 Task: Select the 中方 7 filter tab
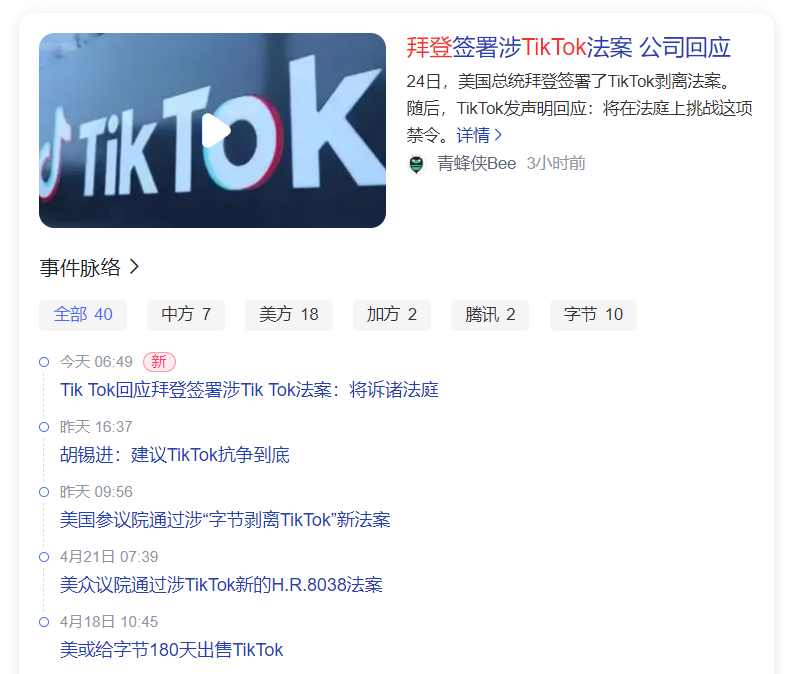[186, 315]
